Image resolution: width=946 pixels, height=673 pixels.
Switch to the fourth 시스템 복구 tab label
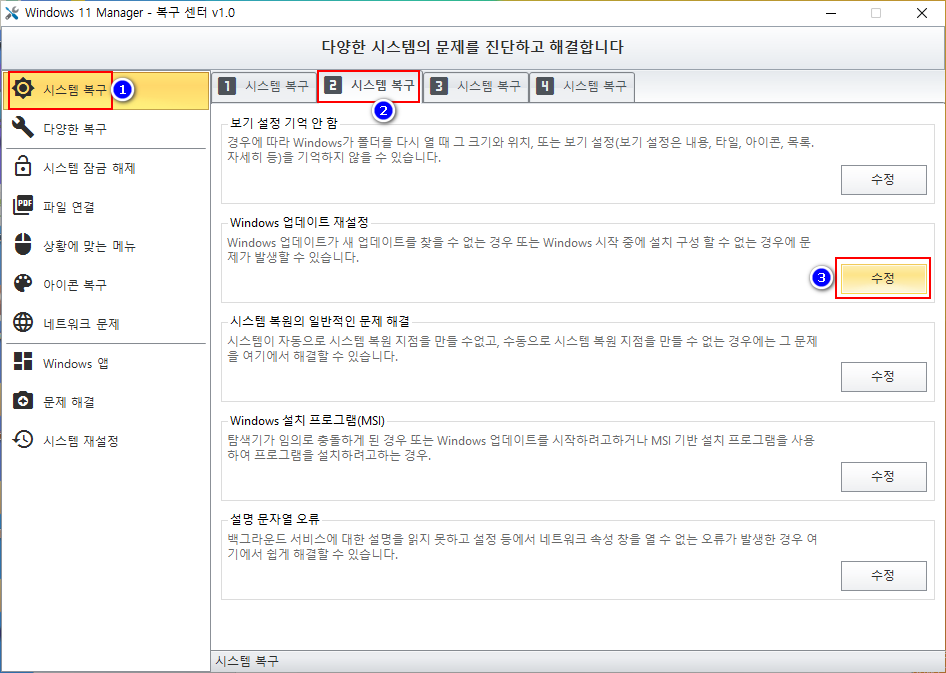pyautogui.click(x=595, y=86)
